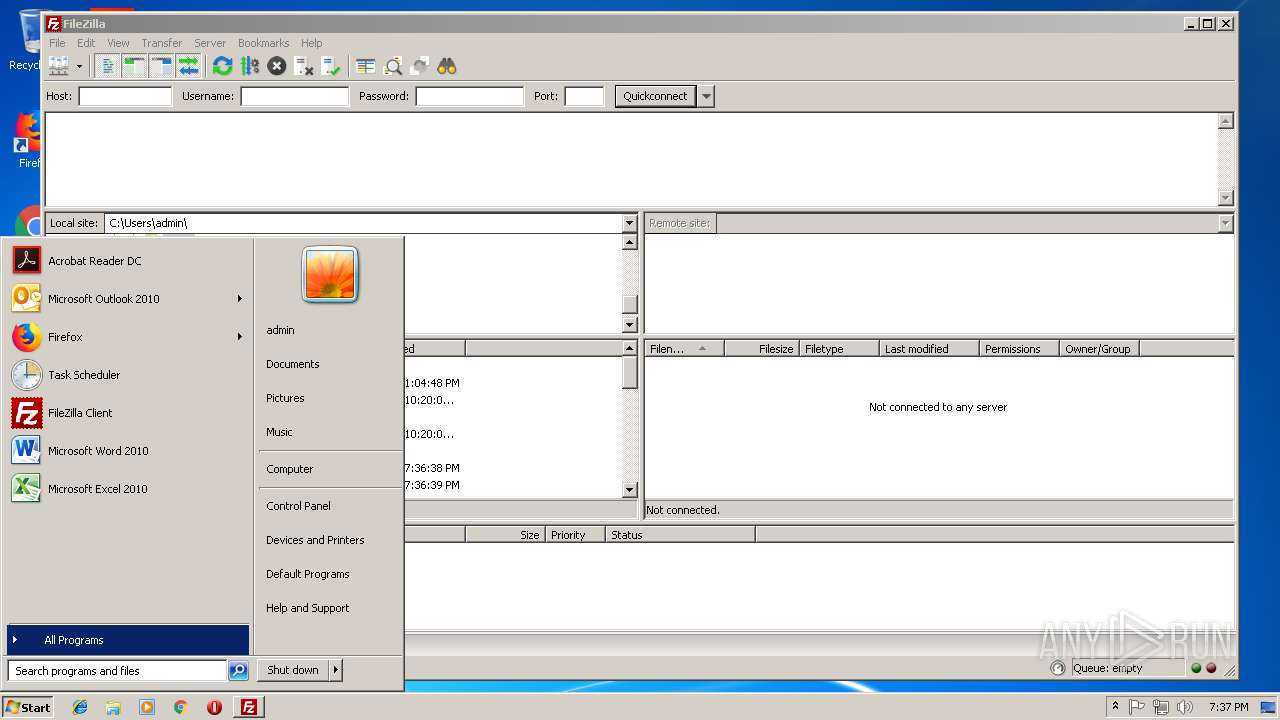Launch Acrobat Reader DC from Start menu
Screen dimensions: 1280x720
[128, 261]
